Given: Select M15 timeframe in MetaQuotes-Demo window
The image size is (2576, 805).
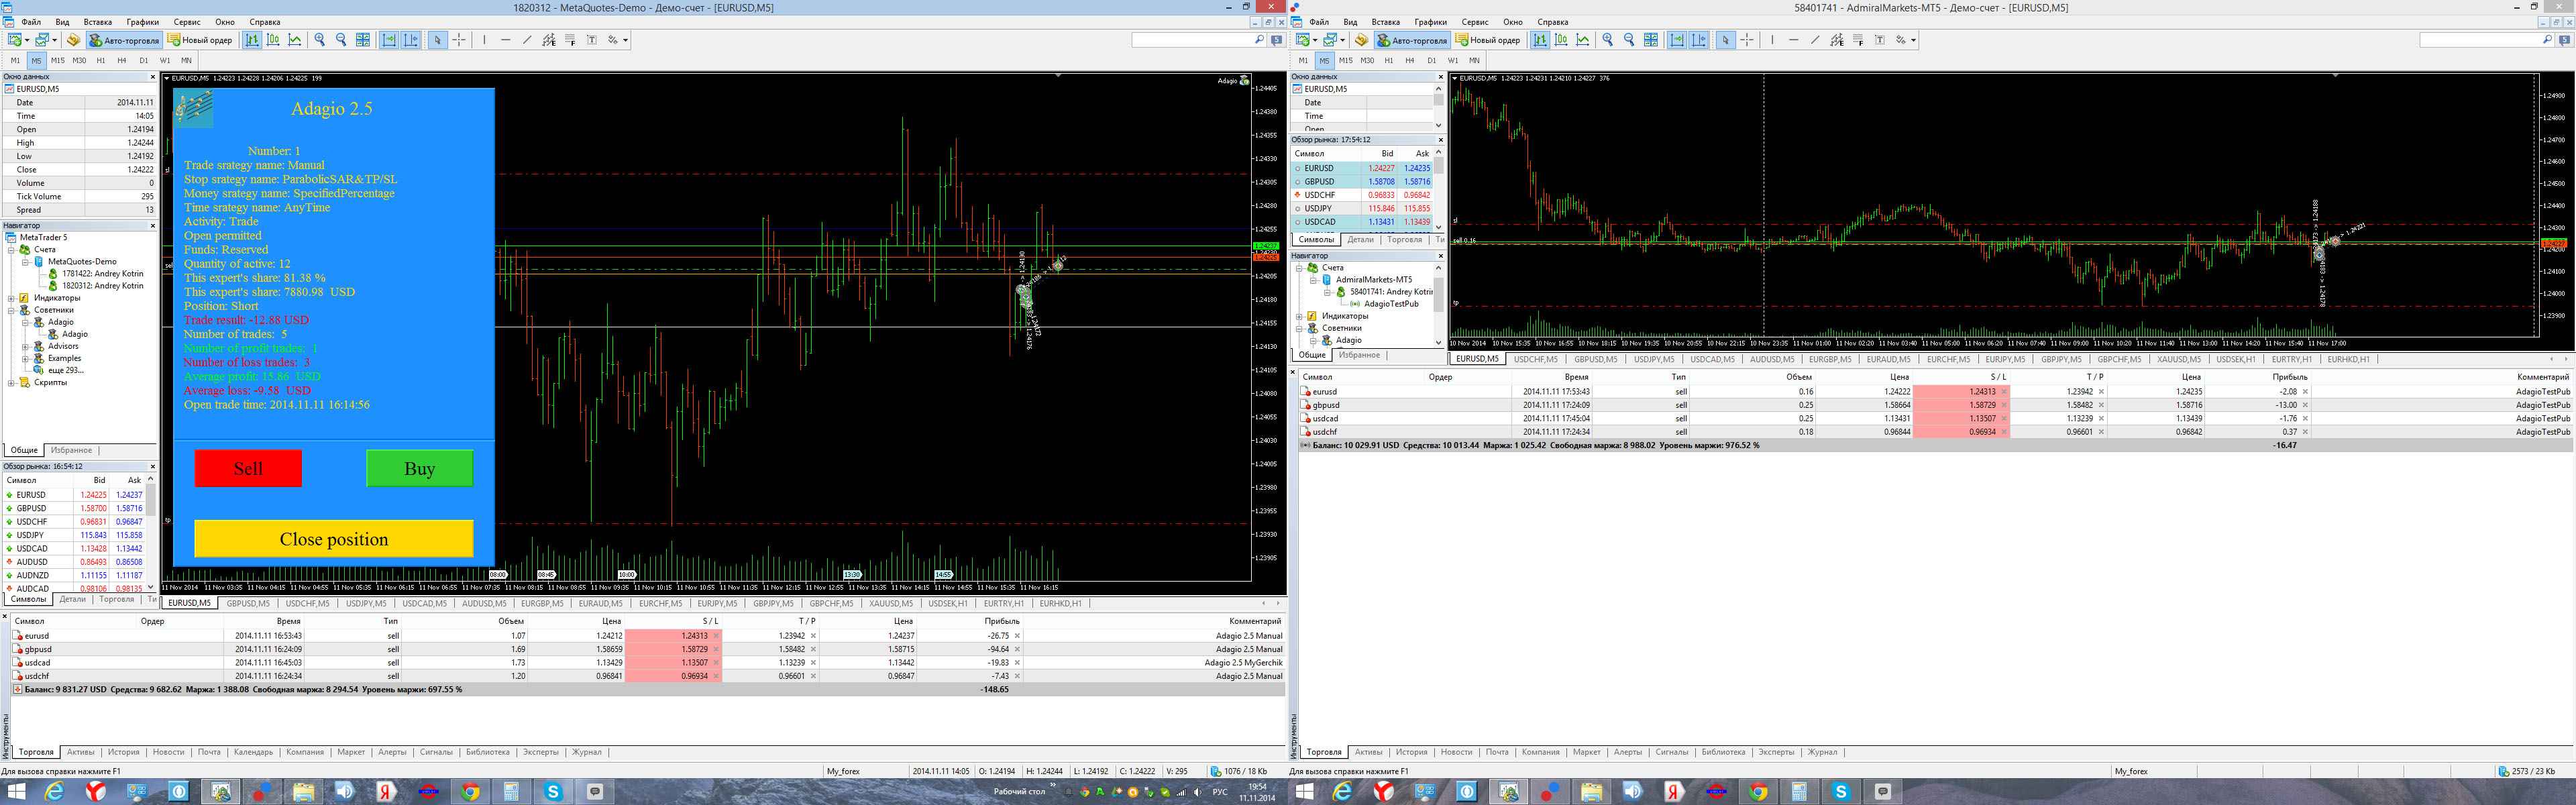Looking at the screenshot, I should (x=58, y=61).
